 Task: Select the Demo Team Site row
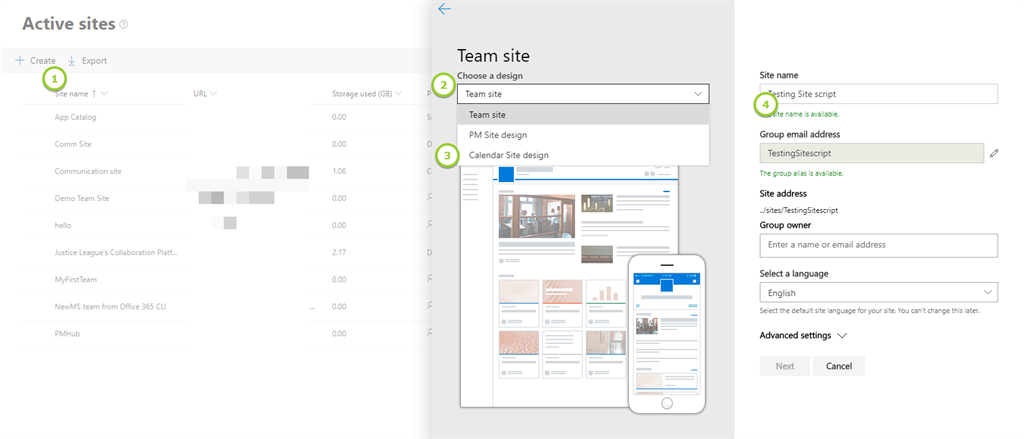82,198
